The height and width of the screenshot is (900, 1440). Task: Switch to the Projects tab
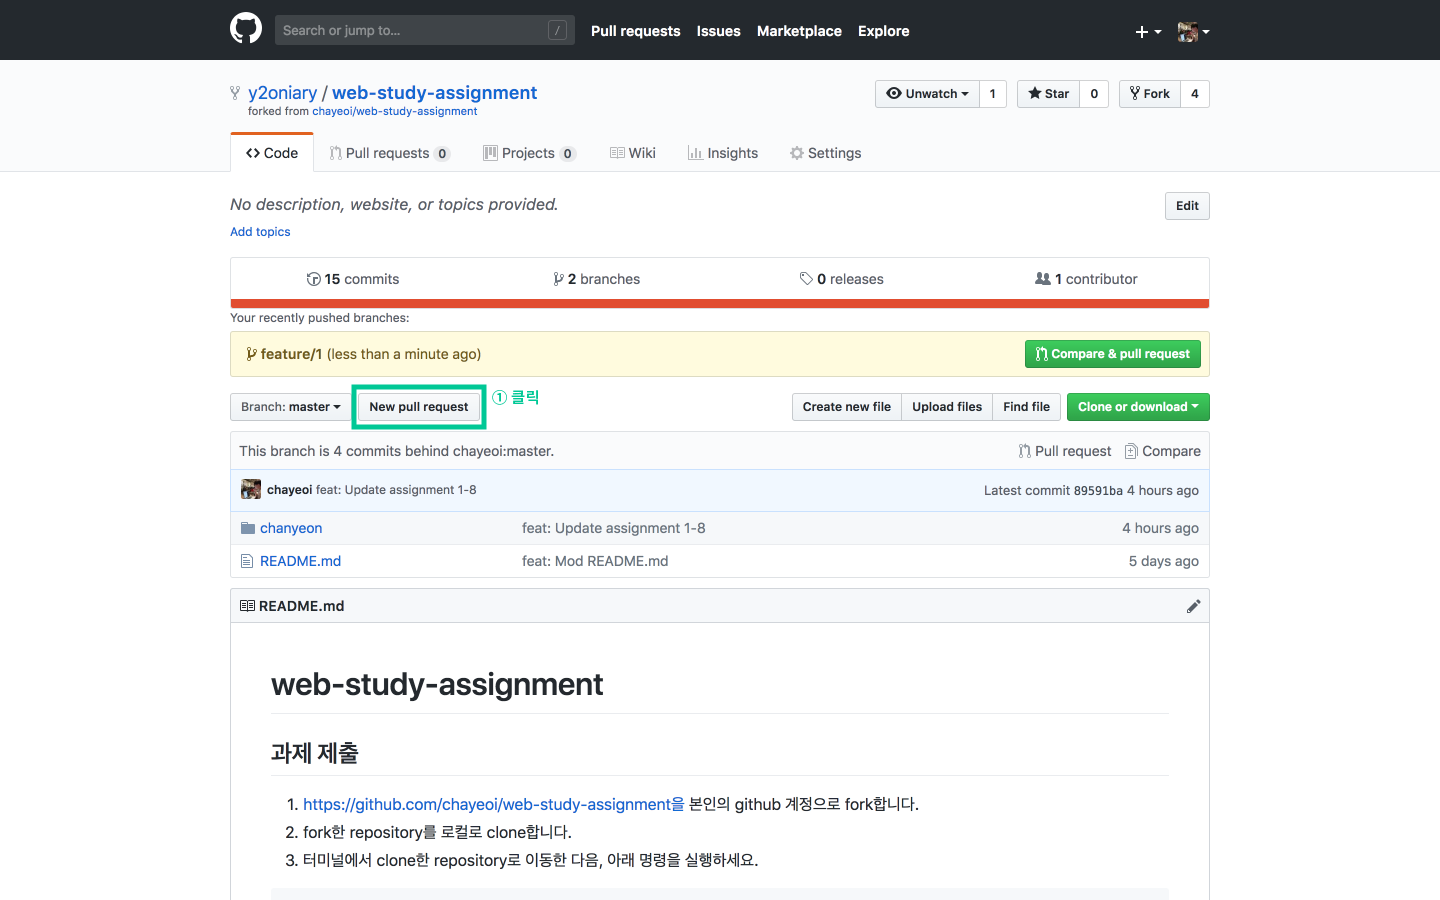coord(529,153)
